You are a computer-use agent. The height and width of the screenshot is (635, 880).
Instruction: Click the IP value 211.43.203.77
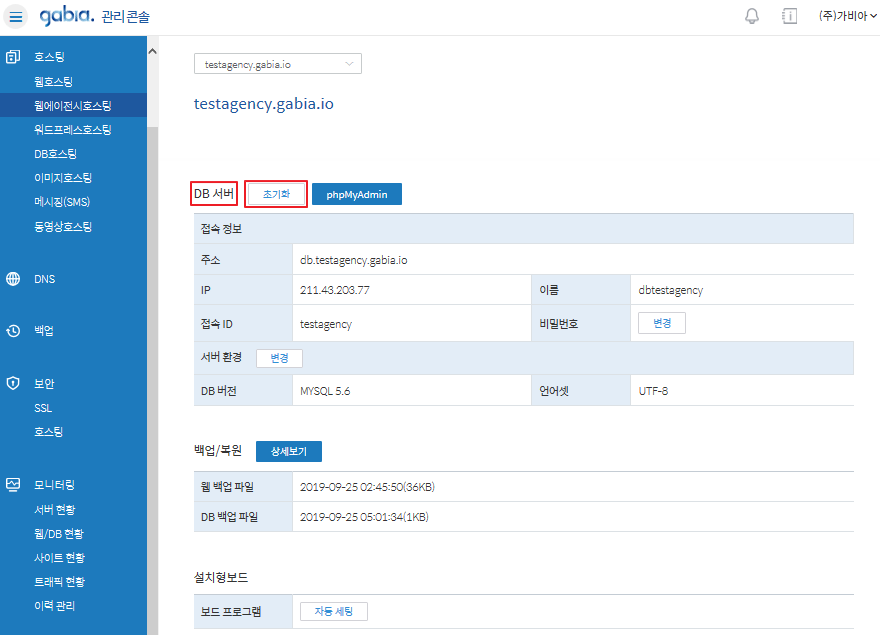click(x=334, y=290)
